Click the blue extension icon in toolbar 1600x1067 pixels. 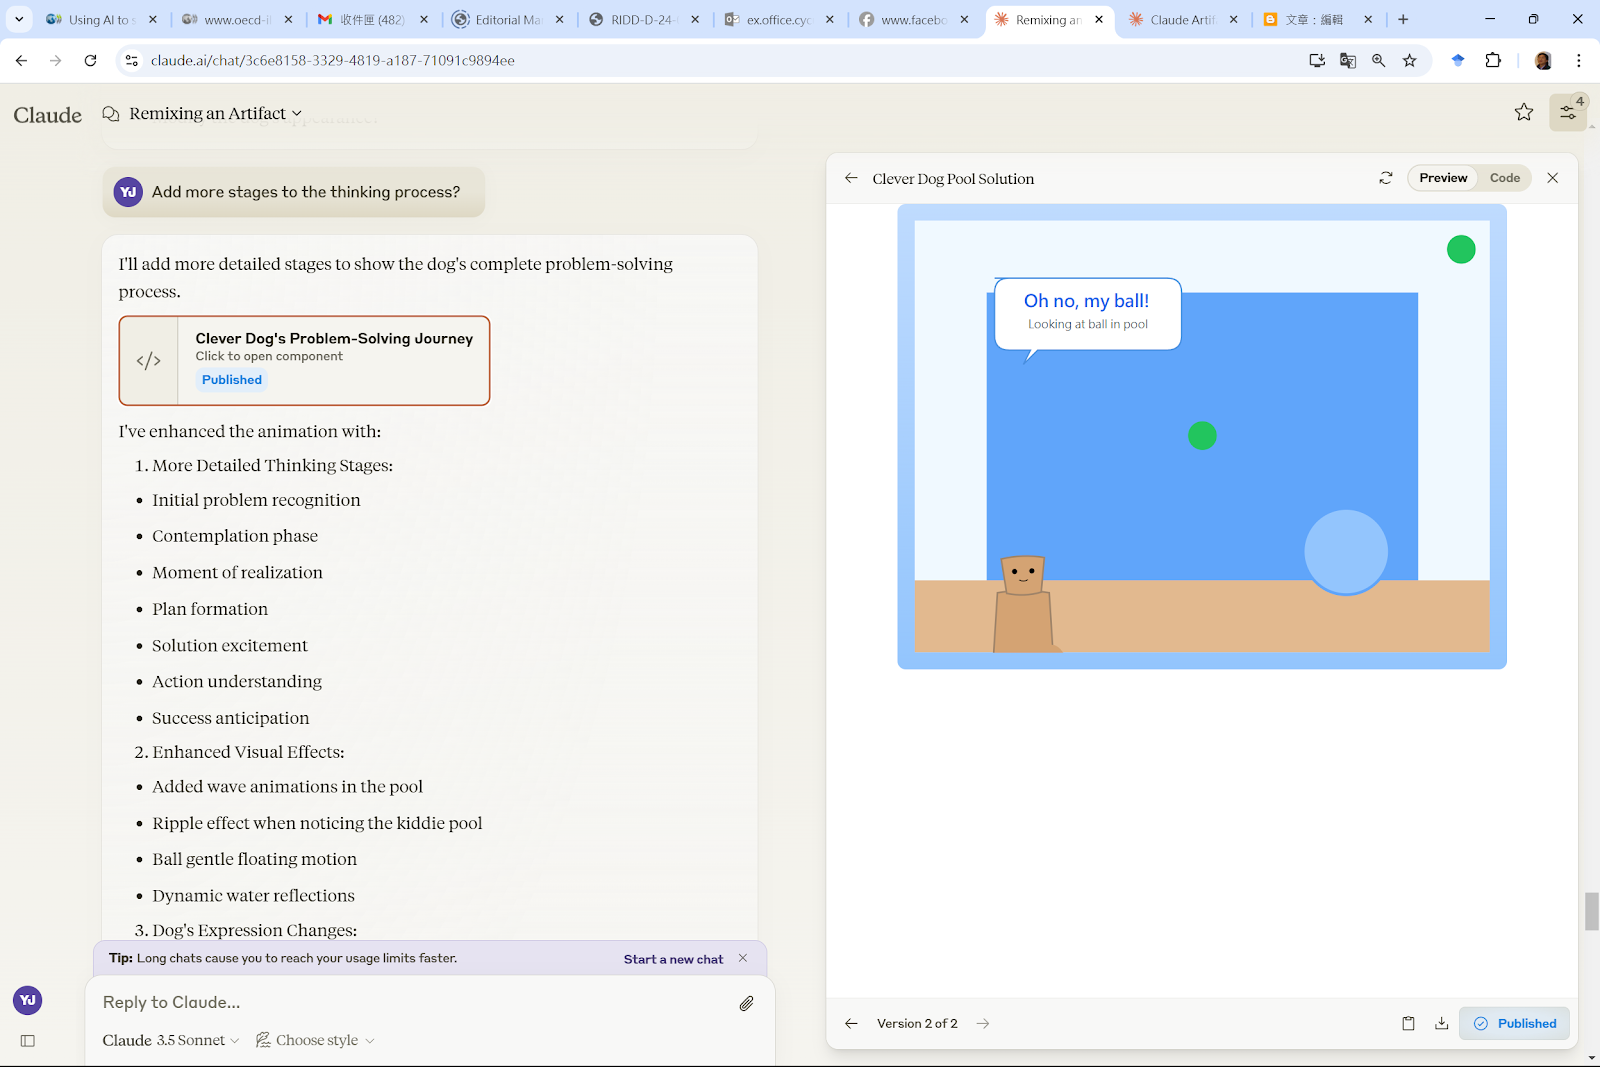1458,60
